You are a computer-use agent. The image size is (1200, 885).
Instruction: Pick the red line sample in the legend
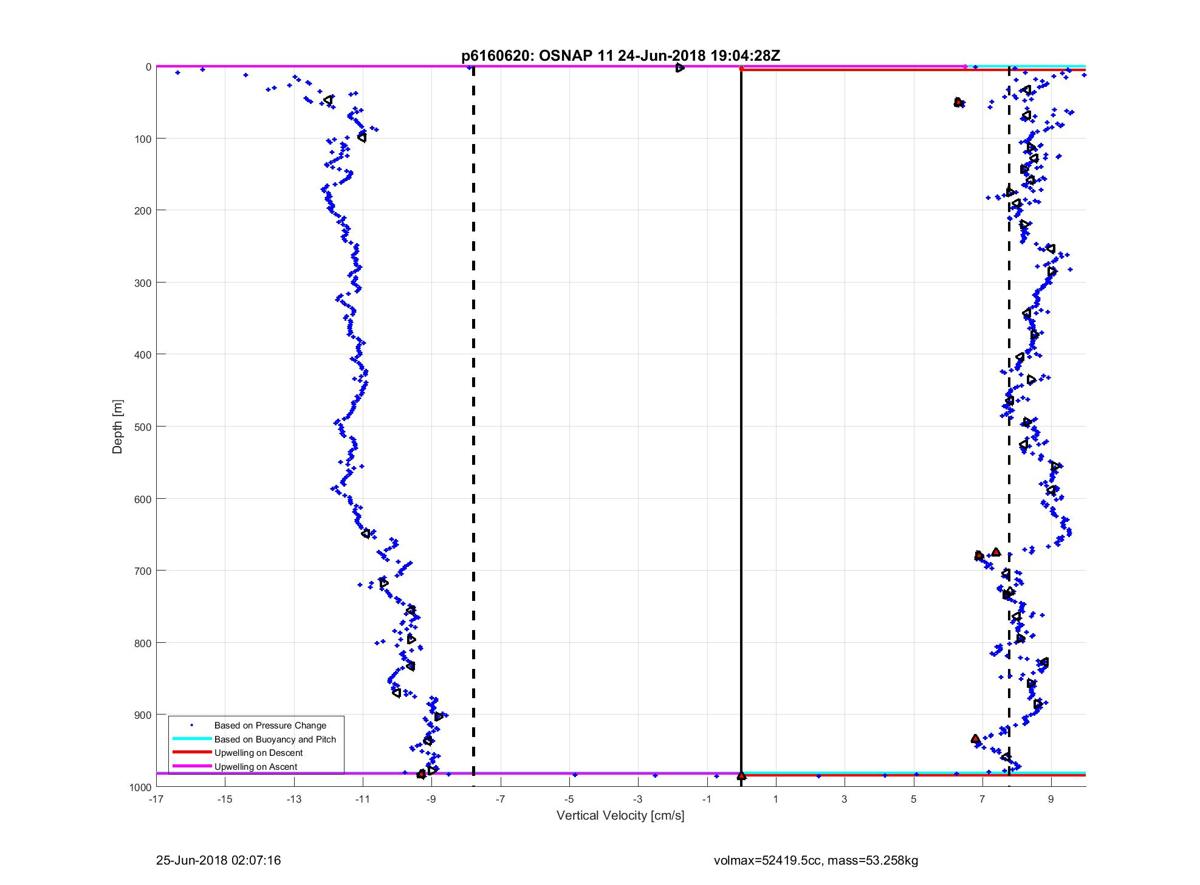(191, 752)
